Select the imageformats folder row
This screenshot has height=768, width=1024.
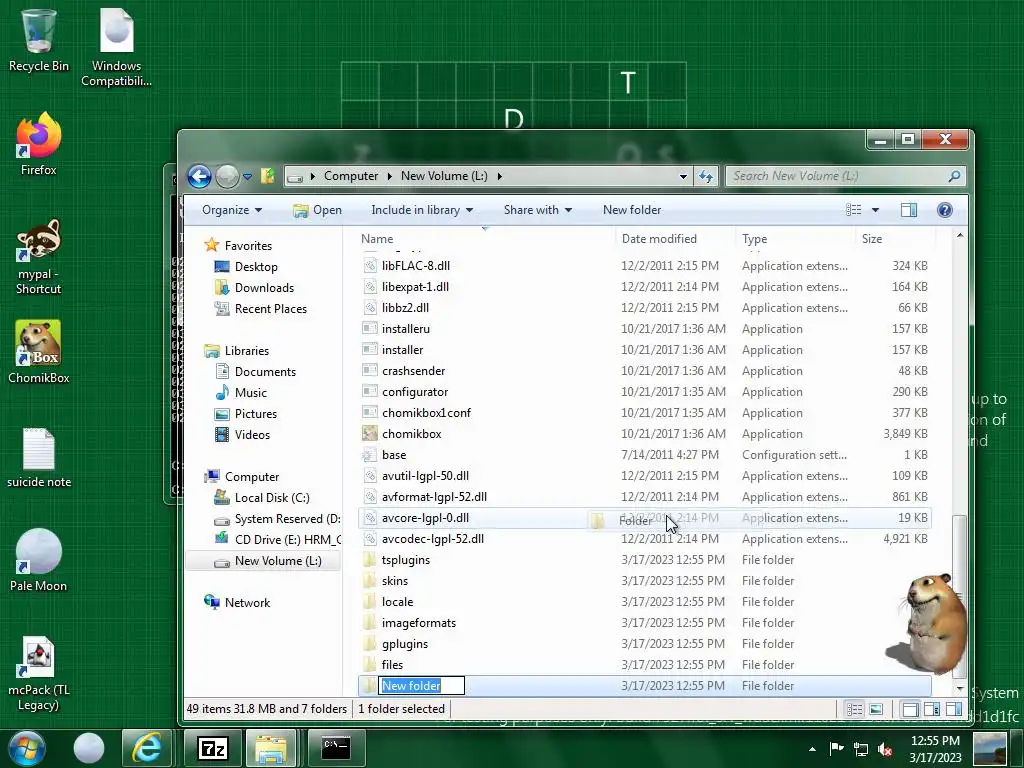point(644,623)
